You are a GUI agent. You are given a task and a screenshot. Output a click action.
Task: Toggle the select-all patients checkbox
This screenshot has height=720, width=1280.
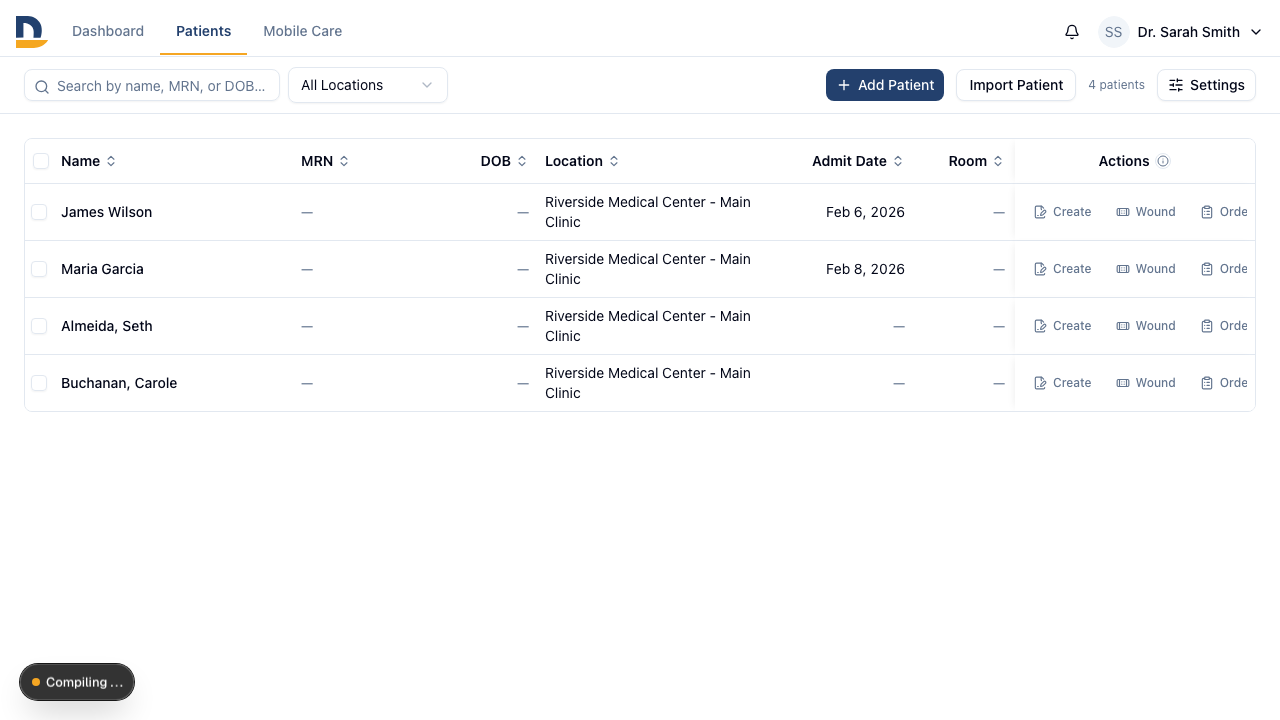(x=41, y=161)
